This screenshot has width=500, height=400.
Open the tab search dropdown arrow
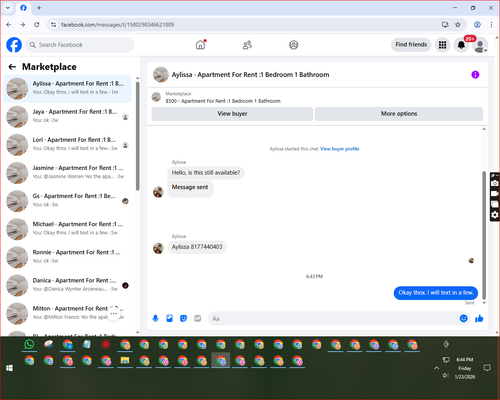coord(8,8)
